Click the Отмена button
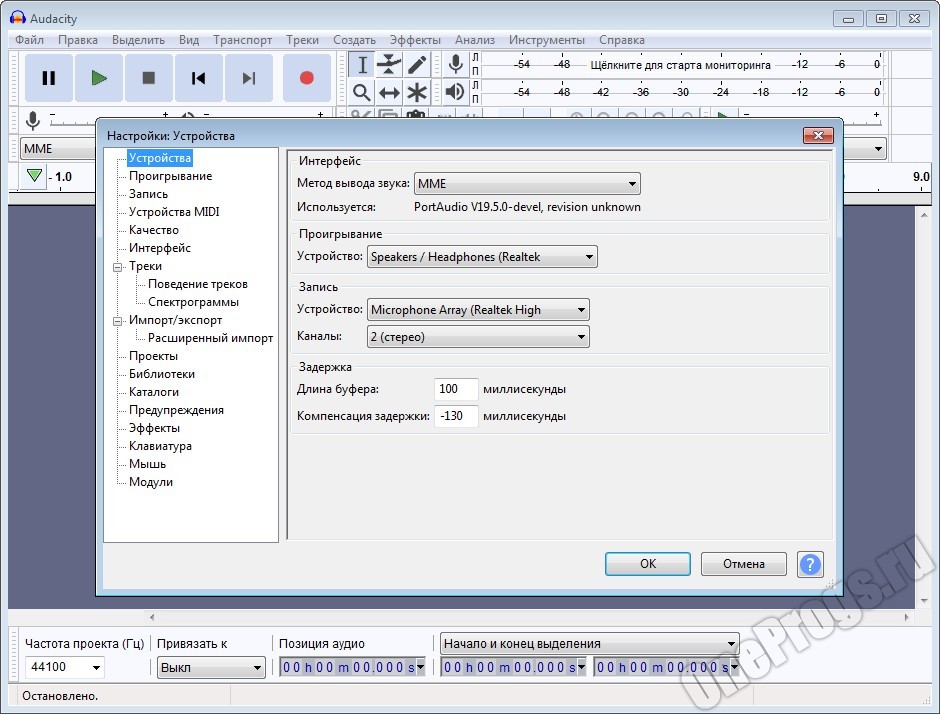940x714 pixels. (743, 564)
